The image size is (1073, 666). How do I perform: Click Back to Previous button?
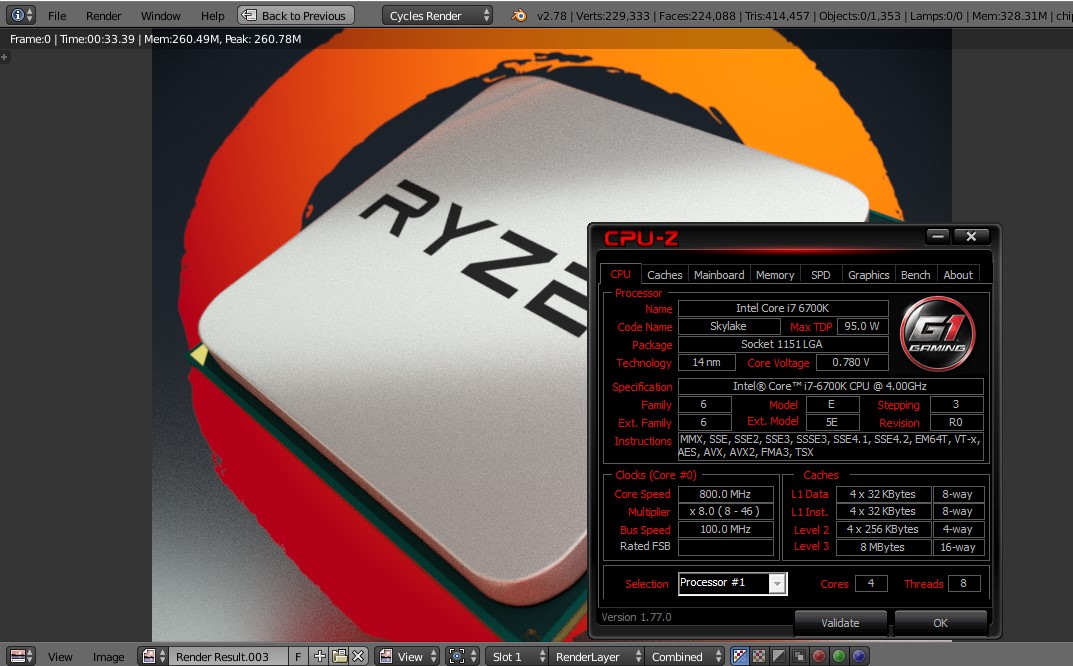click(x=296, y=15)
